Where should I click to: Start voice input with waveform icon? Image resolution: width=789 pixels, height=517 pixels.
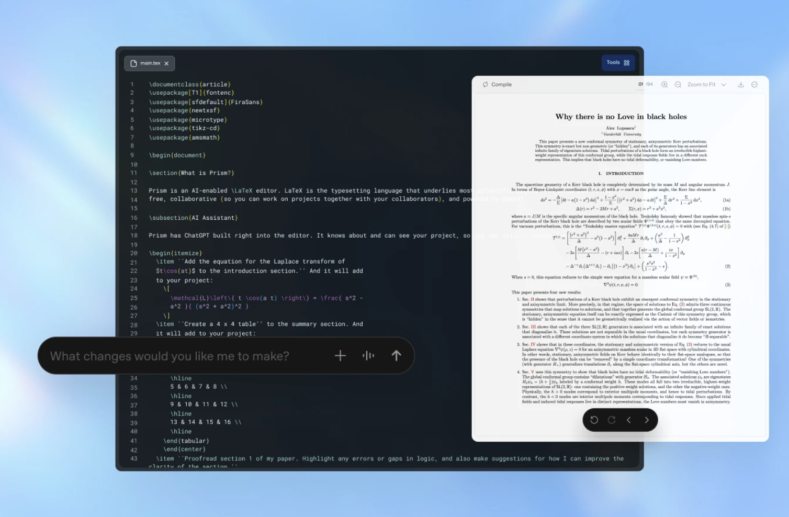[368, 356]
